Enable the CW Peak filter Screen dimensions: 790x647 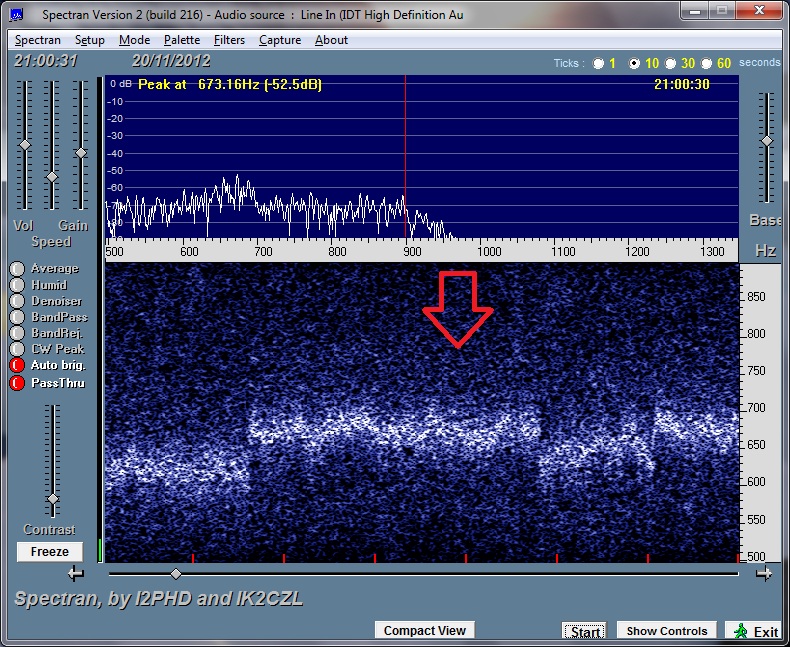point(17,349)
